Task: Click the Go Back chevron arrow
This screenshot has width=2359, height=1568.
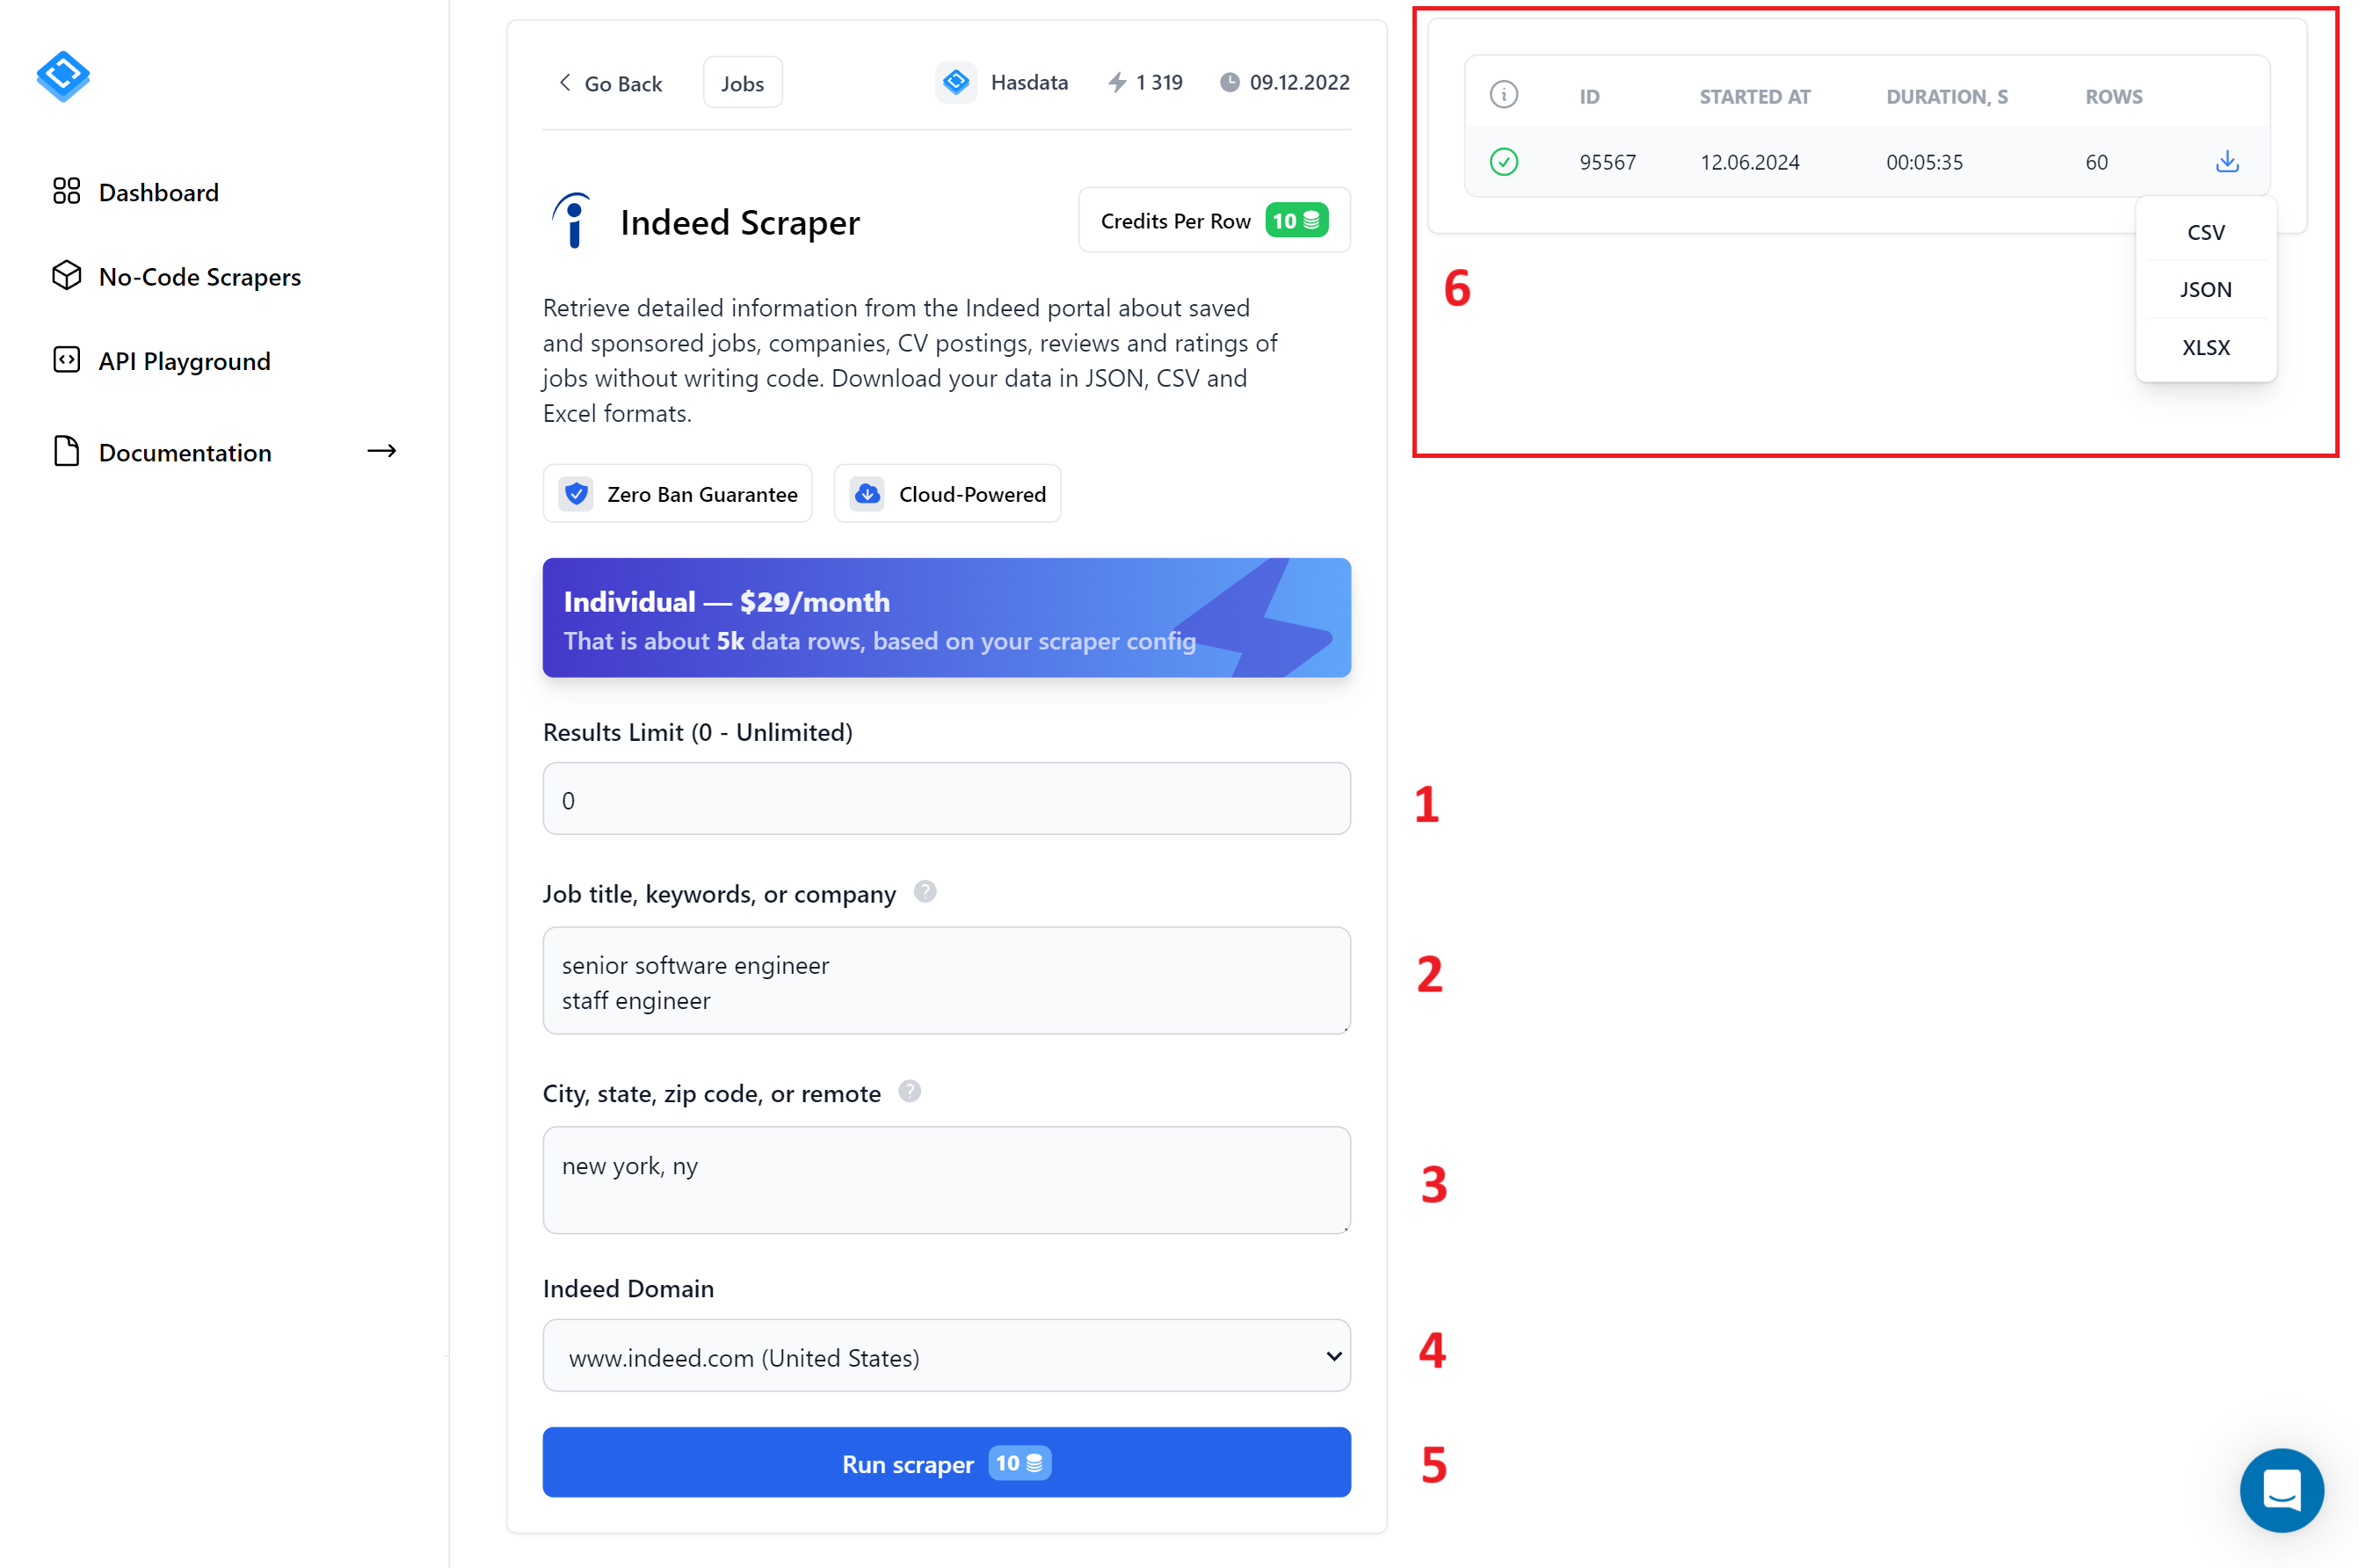Action: tap(563, 83)
